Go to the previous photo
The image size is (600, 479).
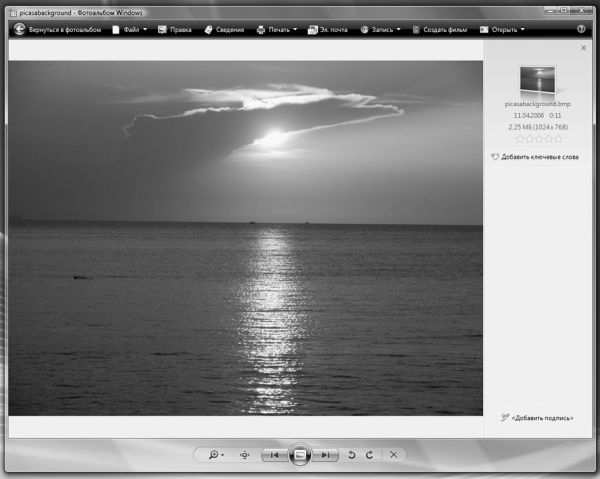click(x=273, y=455)
